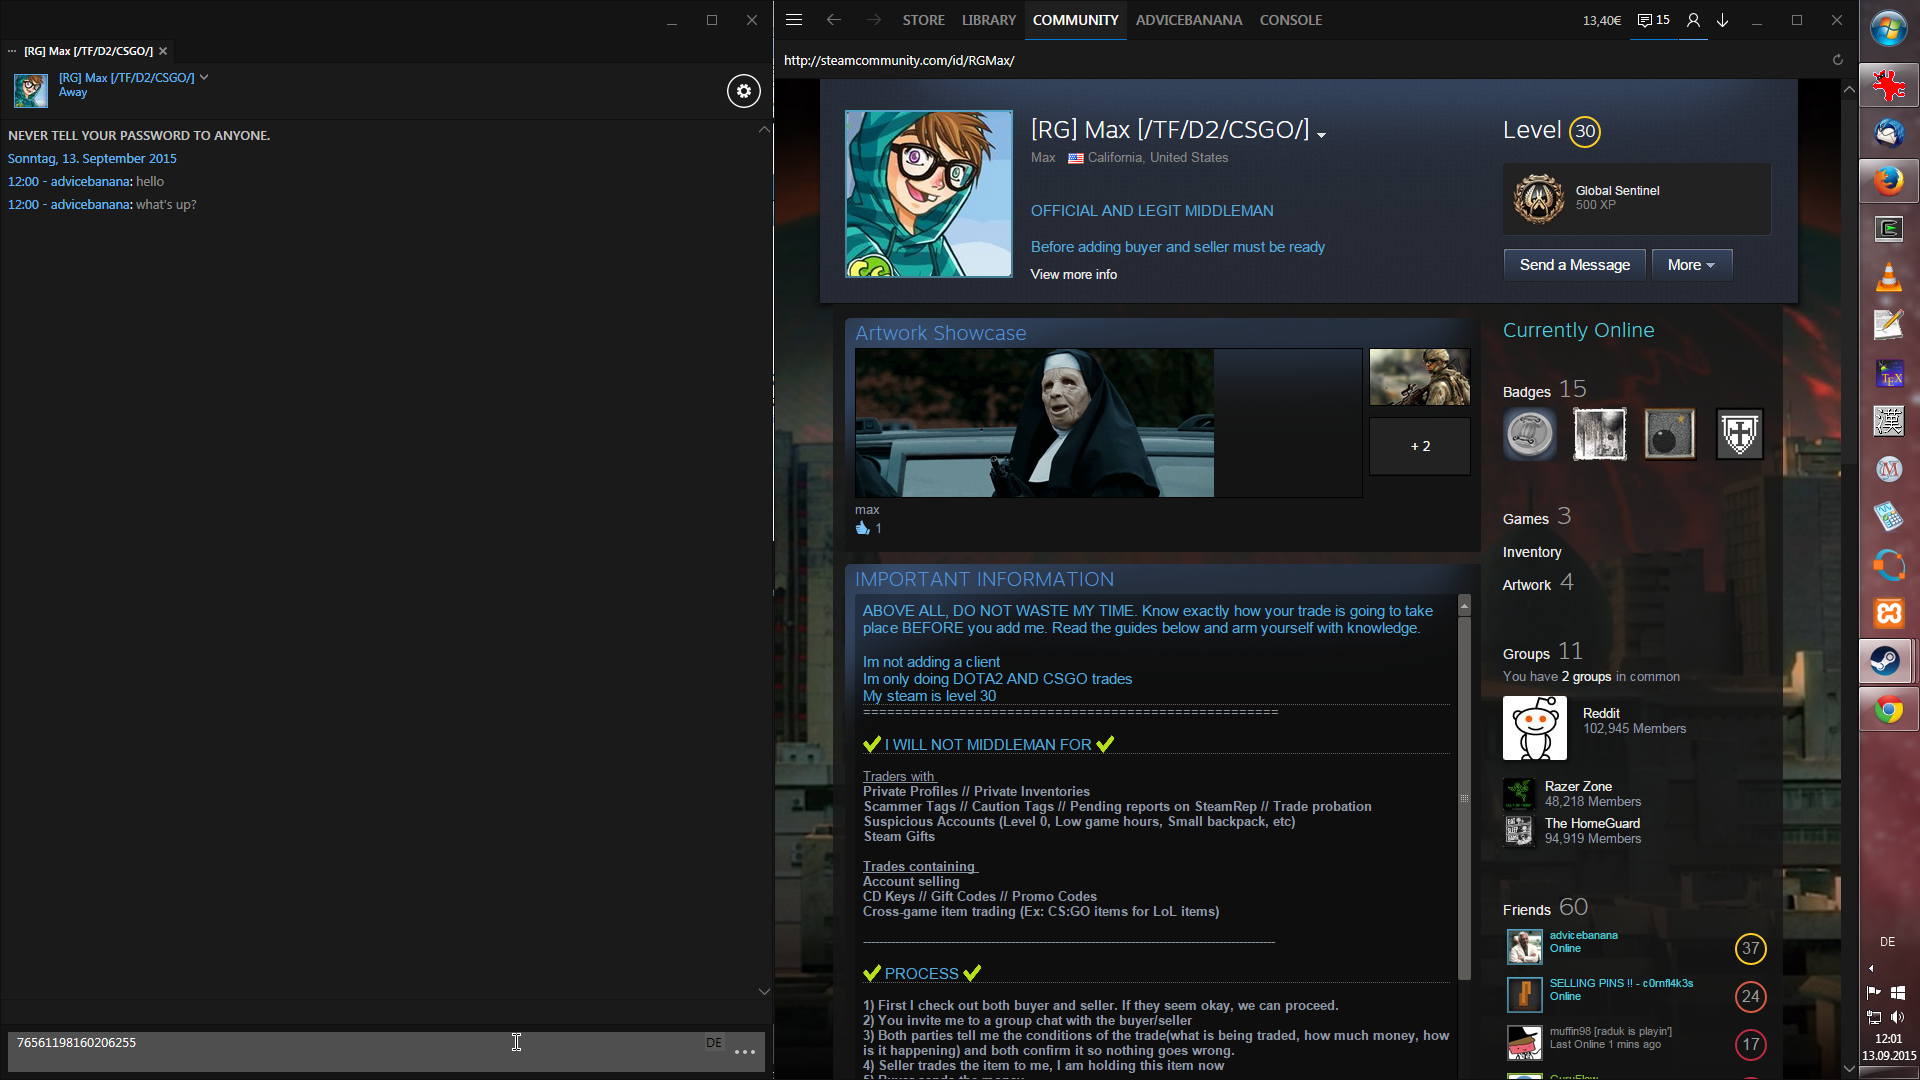Open Chrome from the Windows taskbar
This screenshot has height=1080, width=1920.
tap(1888, 710)
